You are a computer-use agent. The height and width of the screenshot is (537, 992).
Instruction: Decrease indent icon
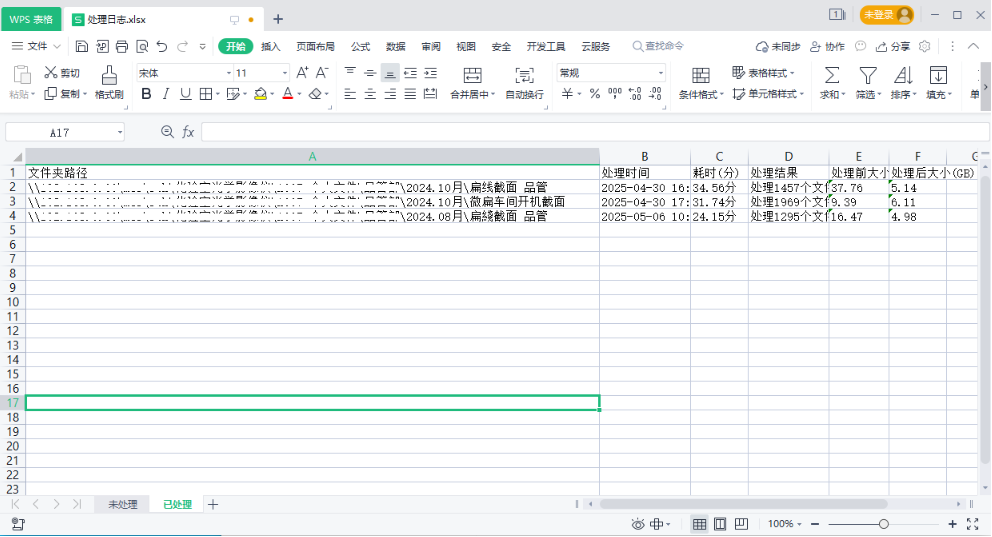411,73
